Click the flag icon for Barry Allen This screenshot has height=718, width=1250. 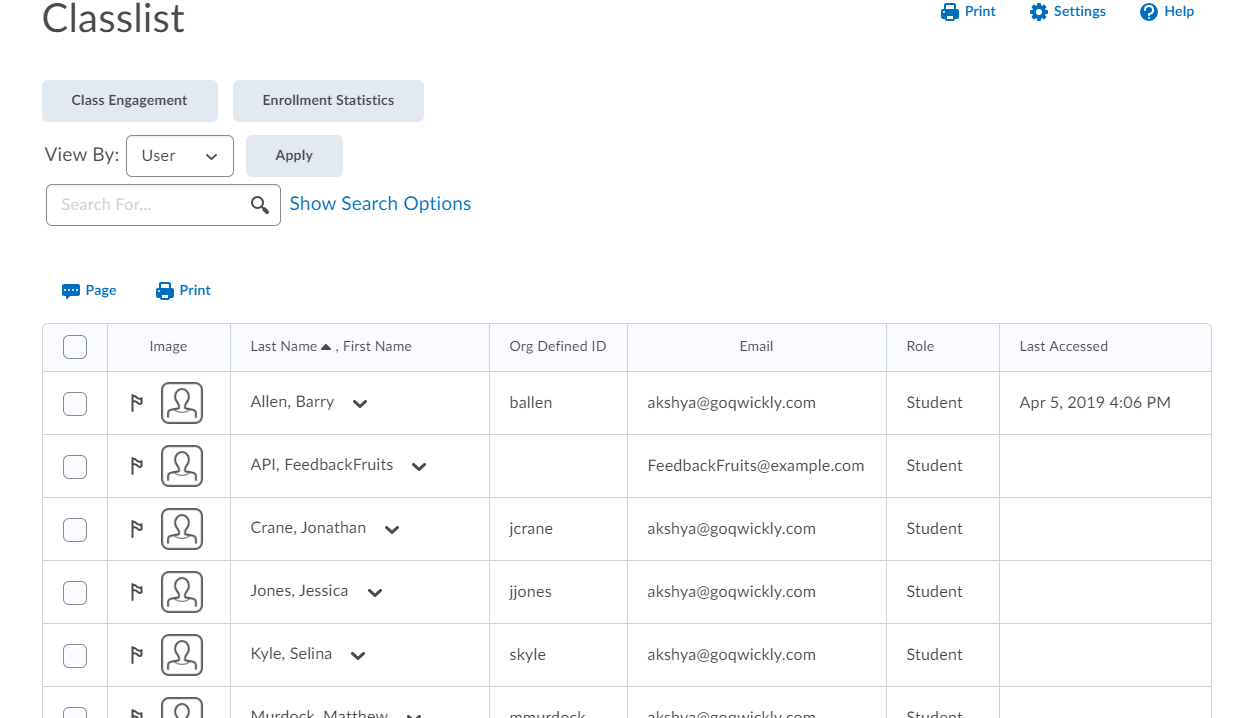[137, 403]
